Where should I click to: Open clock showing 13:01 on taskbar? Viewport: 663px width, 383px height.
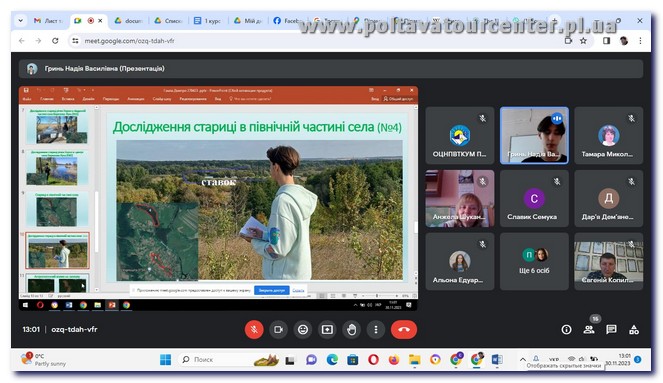coord(619,359)
